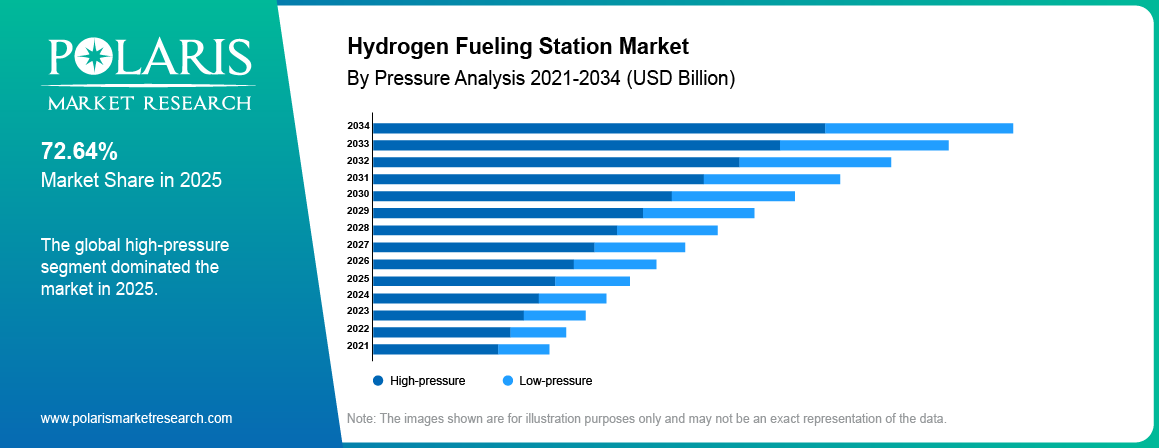The width and height of the screenshot is (1159, 448).
Task: Click the 'Market Share in 2025' text
Action: point(131,180)
